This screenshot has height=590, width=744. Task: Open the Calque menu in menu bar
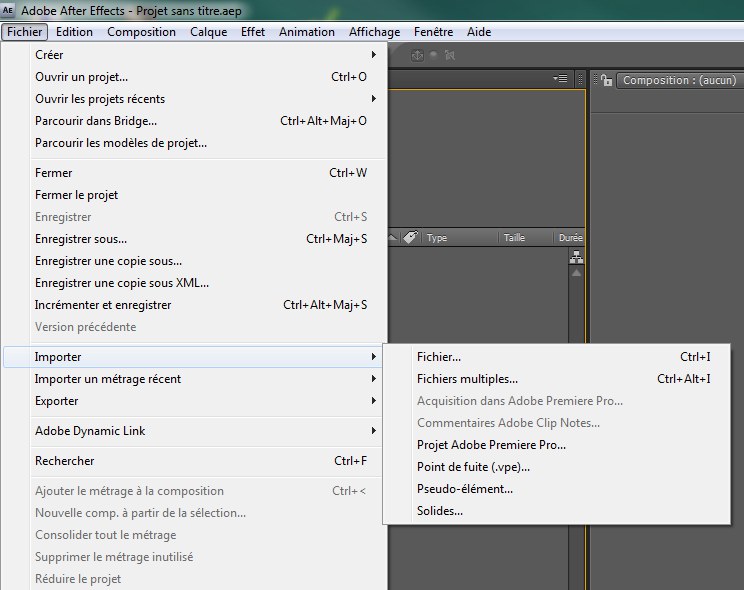pyautogui.click(x=209, y=32)
